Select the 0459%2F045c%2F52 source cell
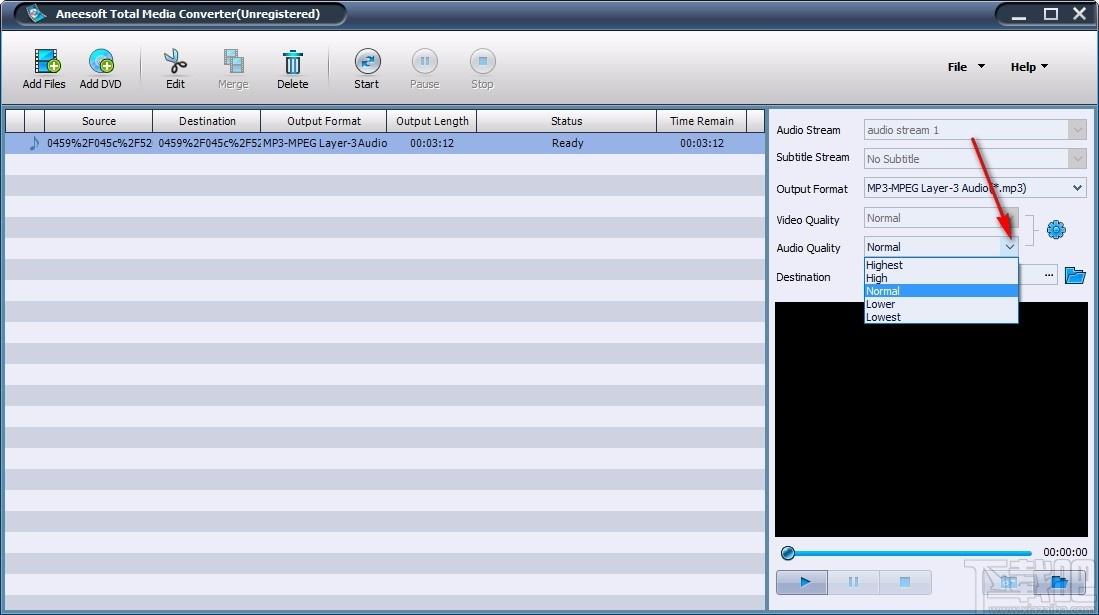 (99, 143)
